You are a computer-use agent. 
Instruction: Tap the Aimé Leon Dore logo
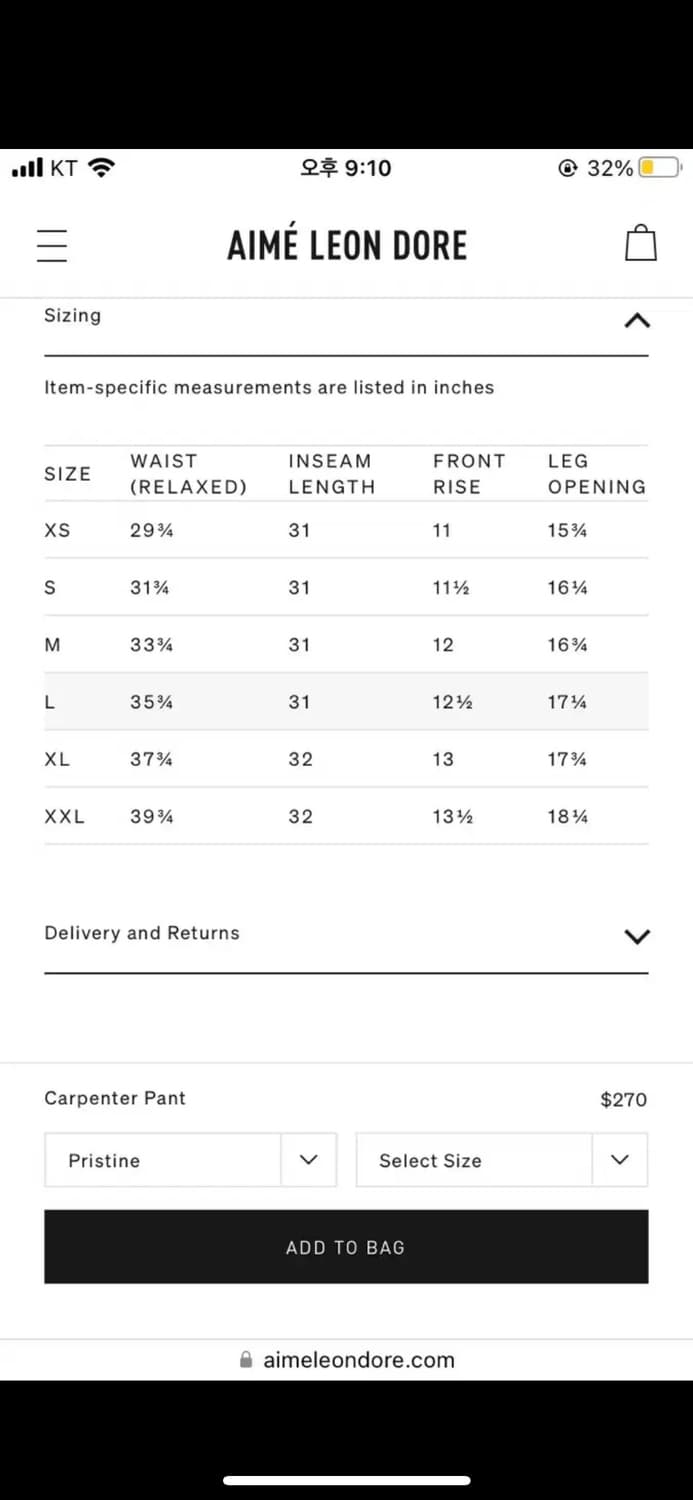click(347, 246)
